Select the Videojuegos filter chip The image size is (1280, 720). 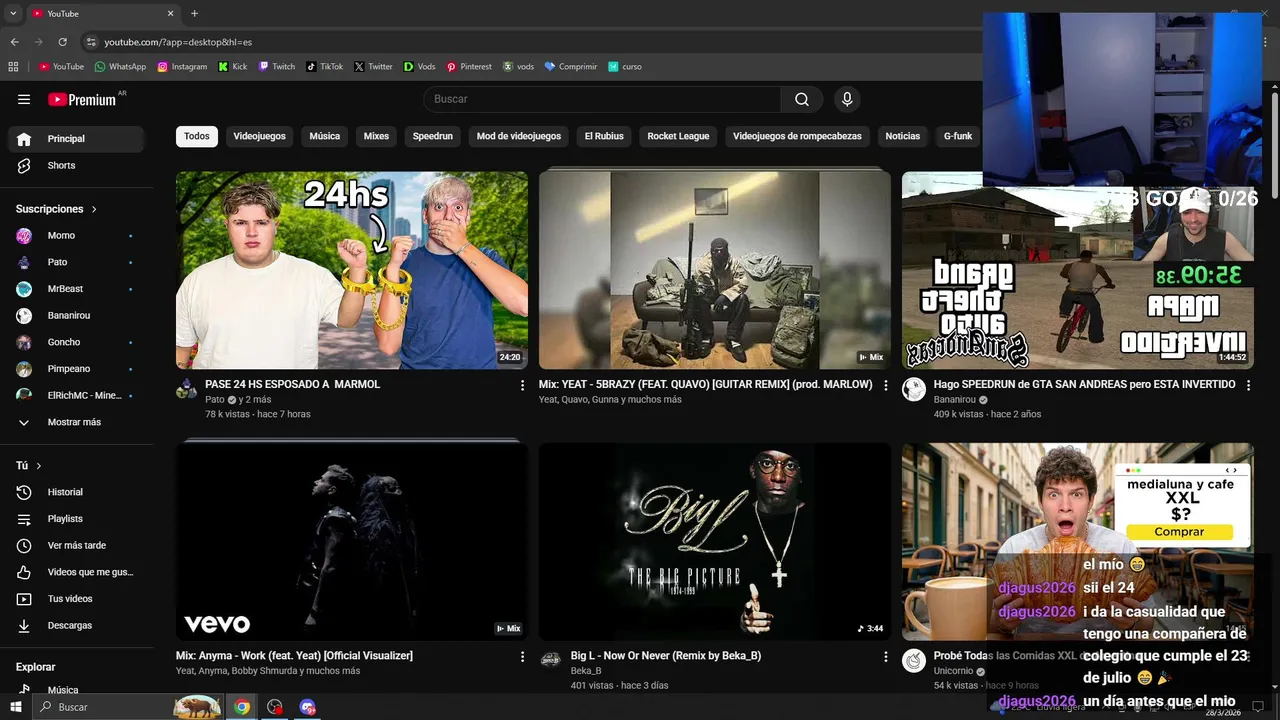pos(259,136)
